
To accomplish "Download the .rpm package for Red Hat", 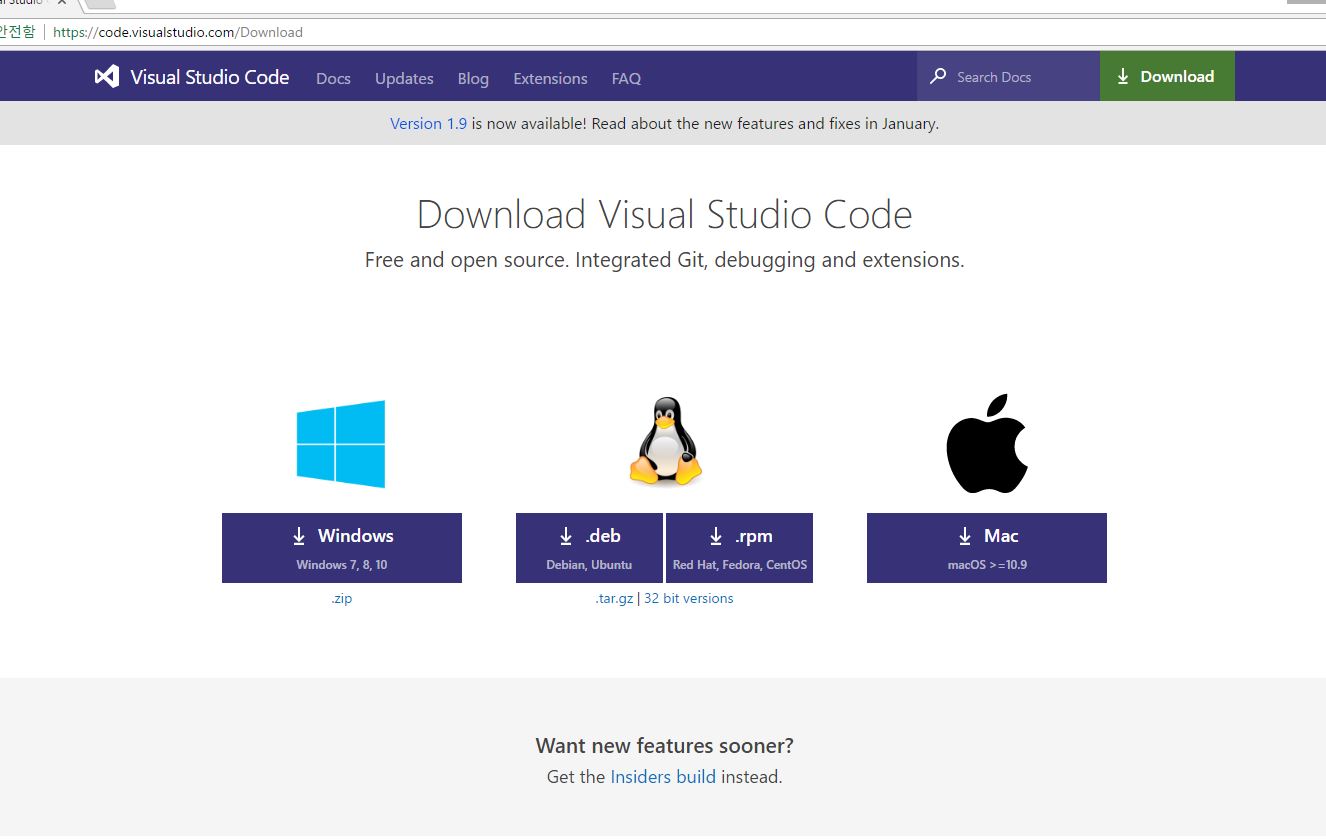I will [739, 548].
